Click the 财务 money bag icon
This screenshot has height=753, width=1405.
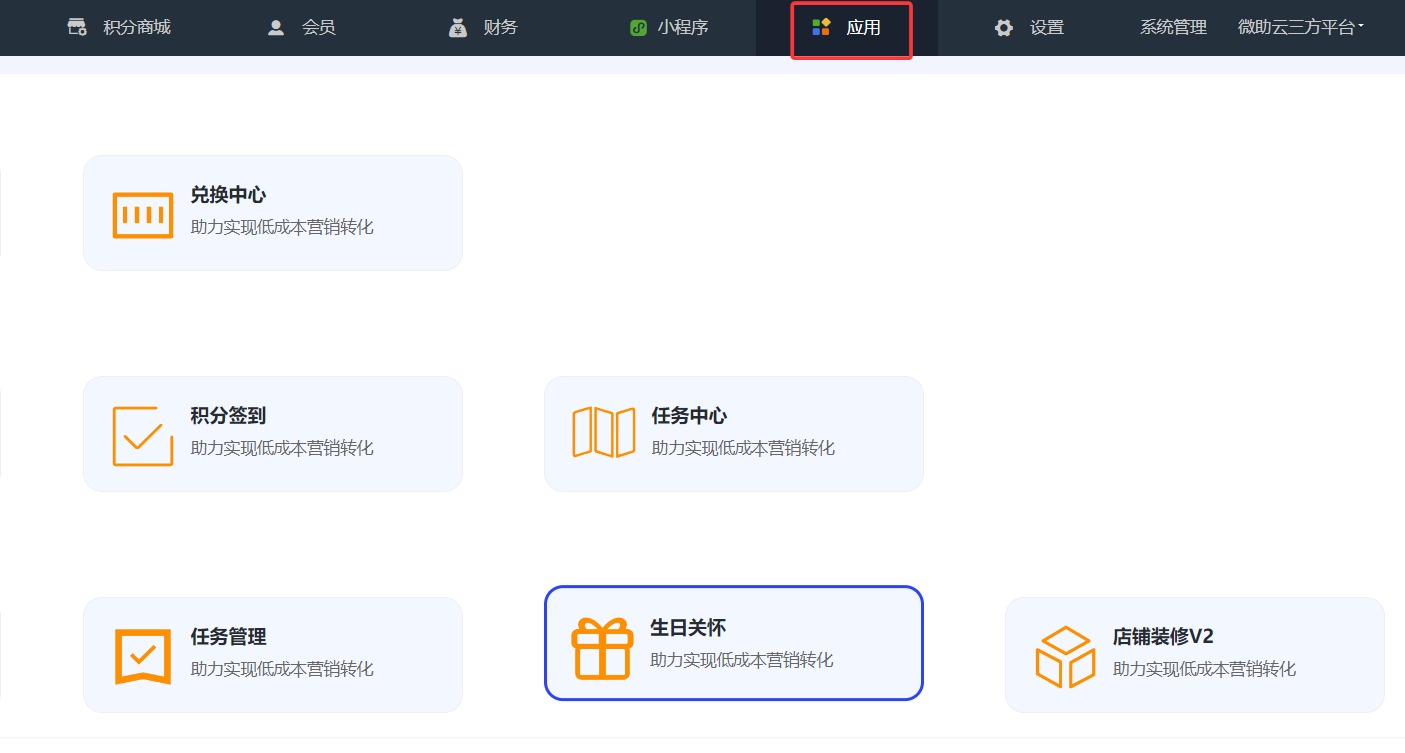coord(458,28)
